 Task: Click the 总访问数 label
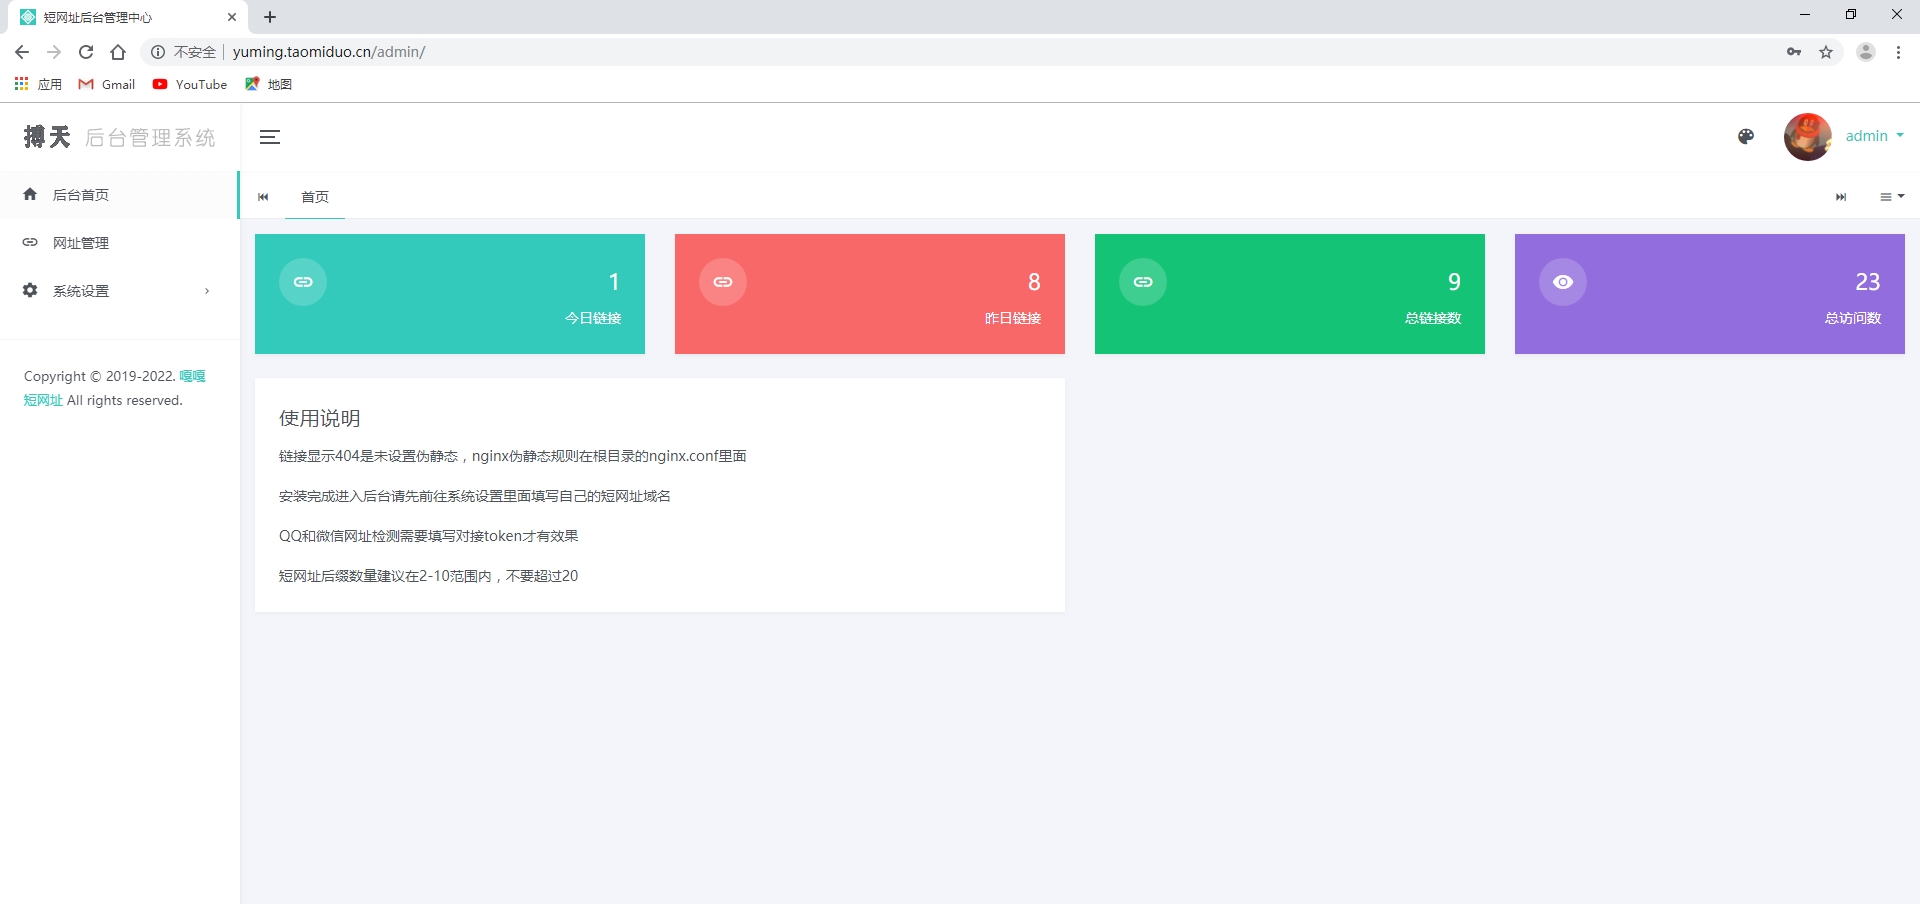[x=1853, y=318]
